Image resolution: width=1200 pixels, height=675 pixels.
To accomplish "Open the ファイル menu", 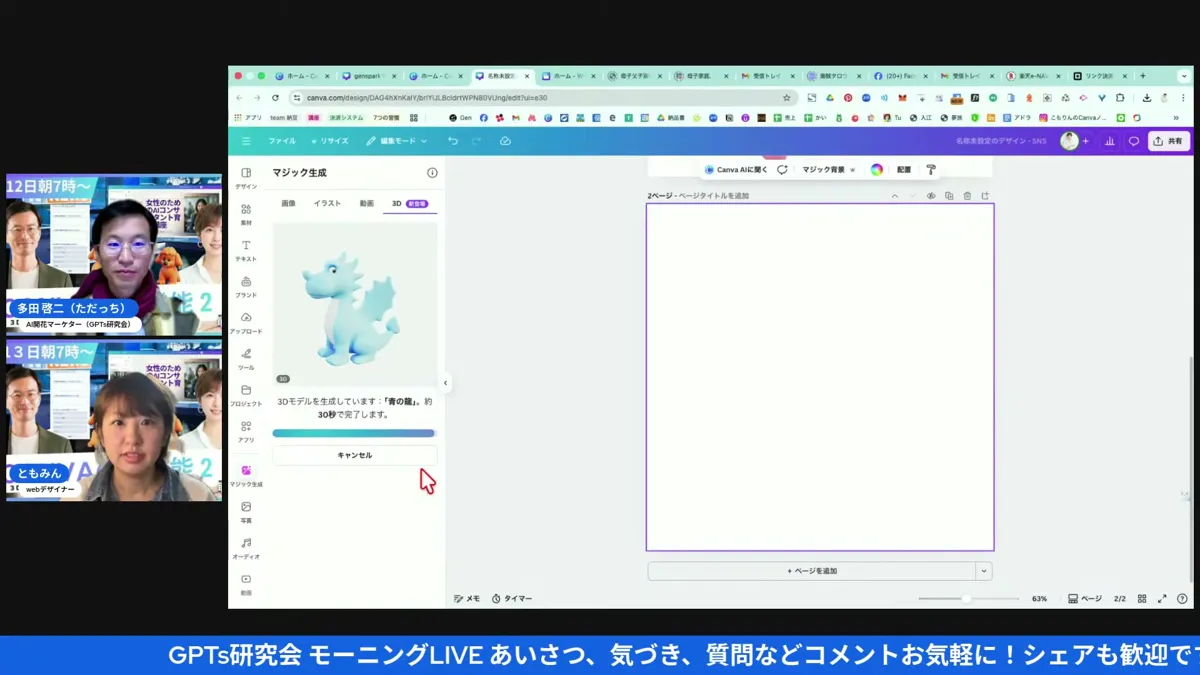I will tap(282, 141).
